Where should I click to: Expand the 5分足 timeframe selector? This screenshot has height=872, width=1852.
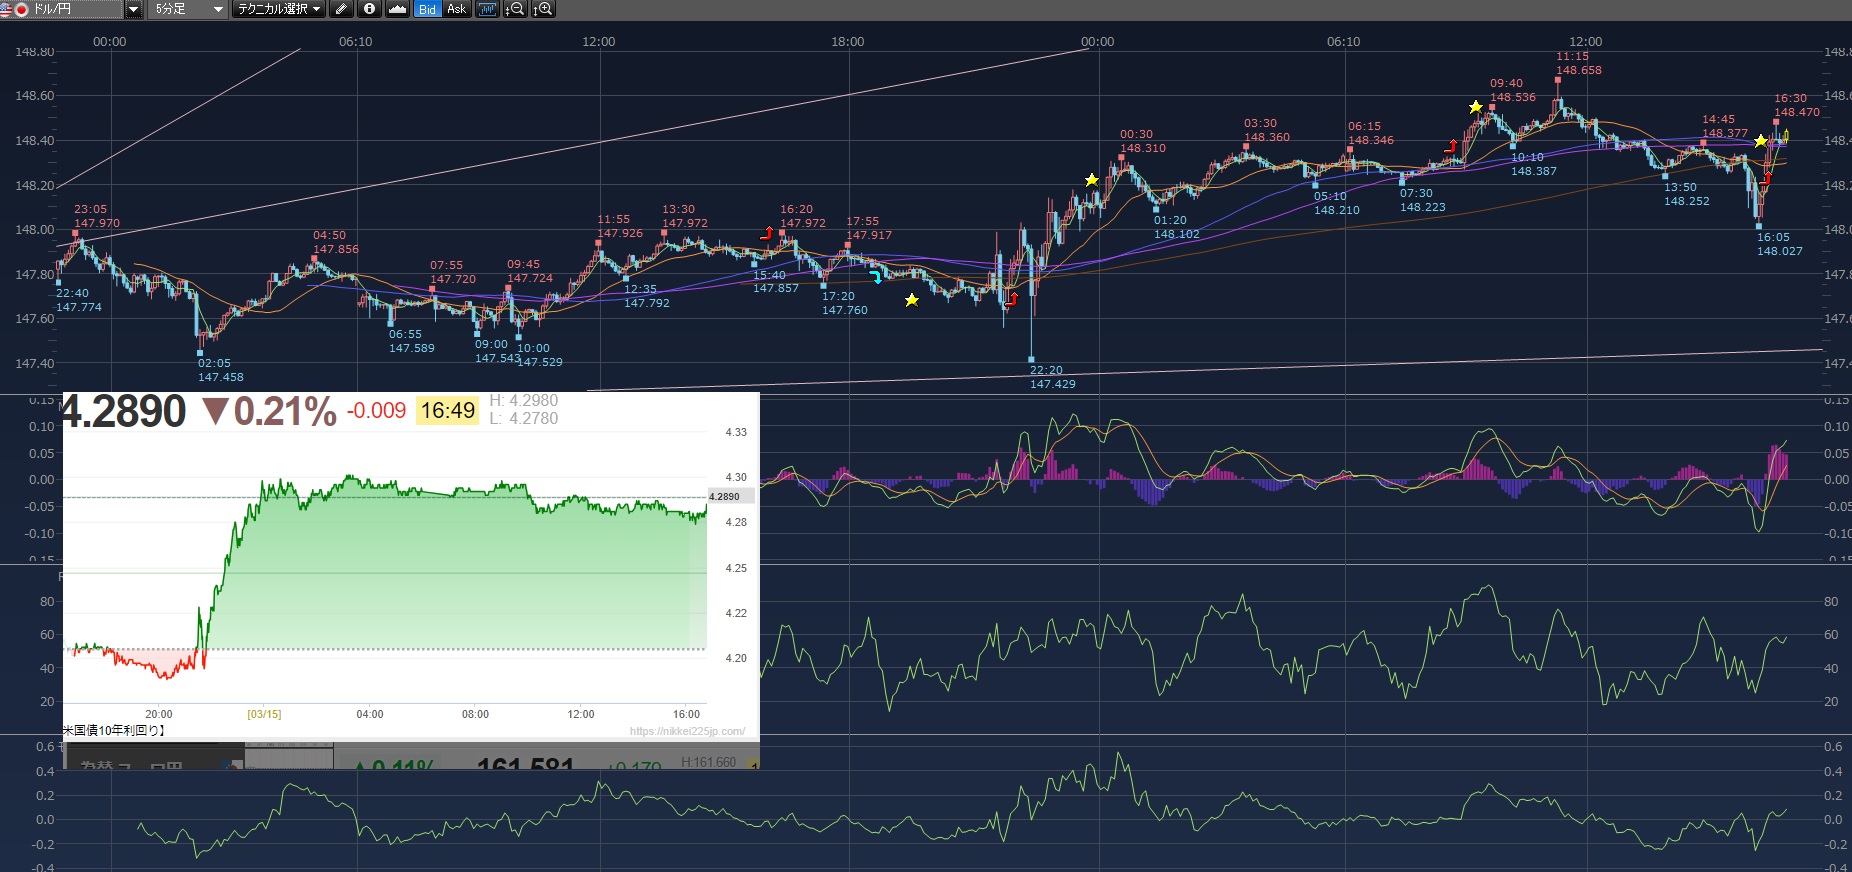(188, 9)
